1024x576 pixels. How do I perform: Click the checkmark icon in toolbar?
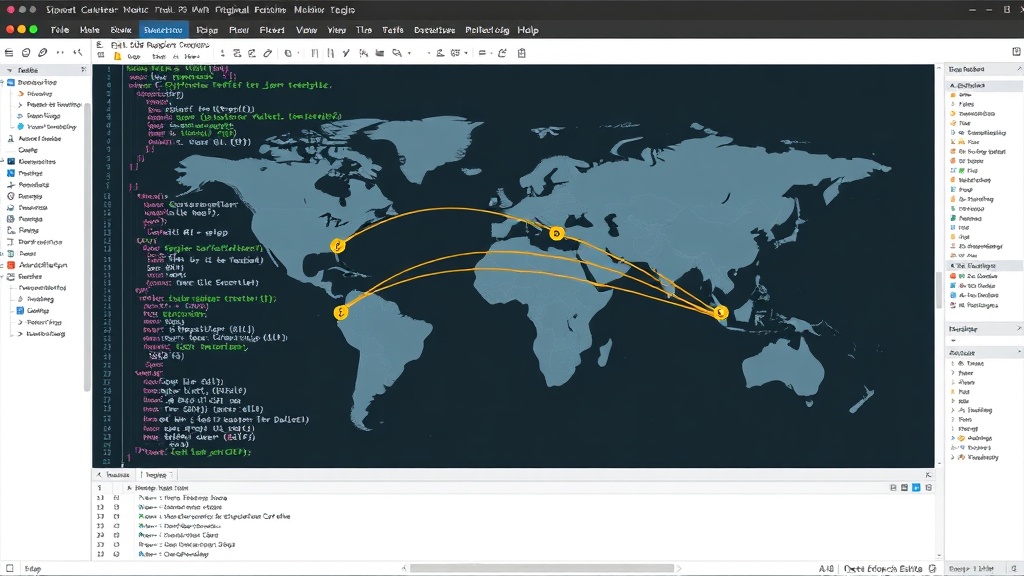346,53
